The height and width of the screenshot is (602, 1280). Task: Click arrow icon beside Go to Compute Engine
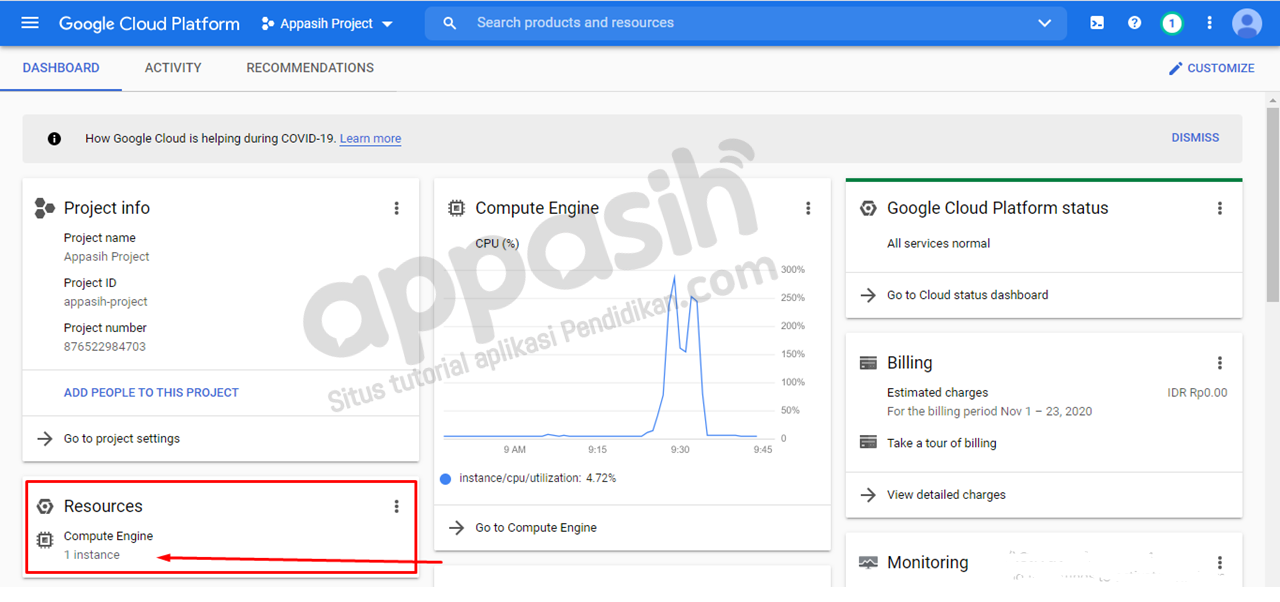pos(456,528)
